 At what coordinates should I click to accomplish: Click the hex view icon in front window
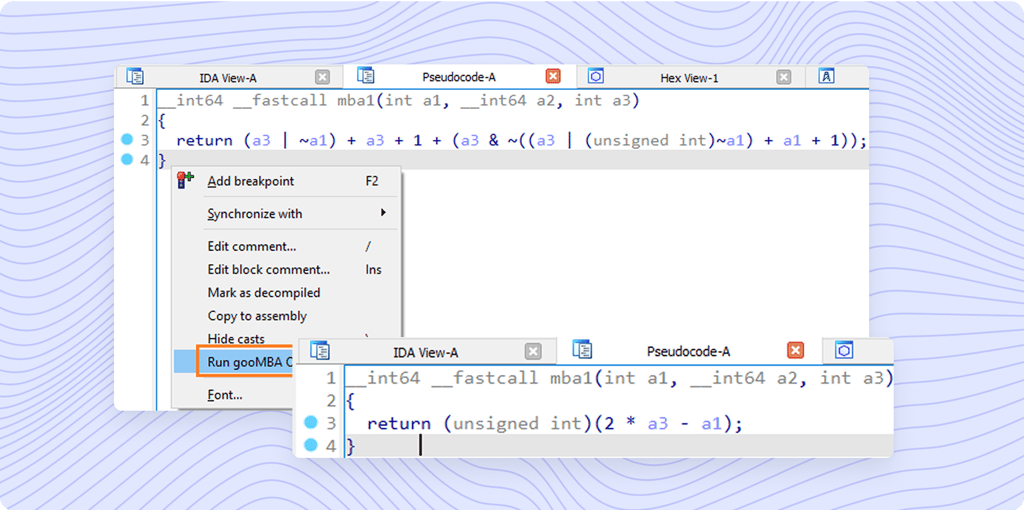[844, 350]
